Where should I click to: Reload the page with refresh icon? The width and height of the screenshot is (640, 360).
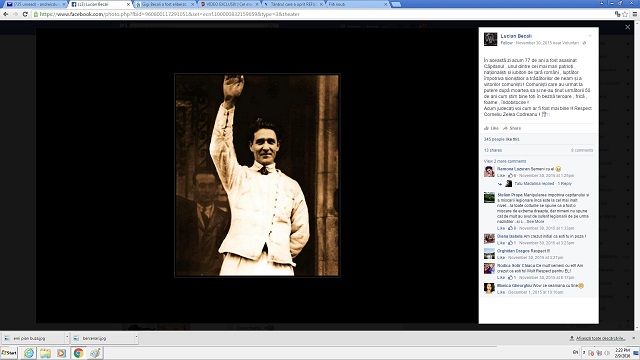tap(25, 14)
